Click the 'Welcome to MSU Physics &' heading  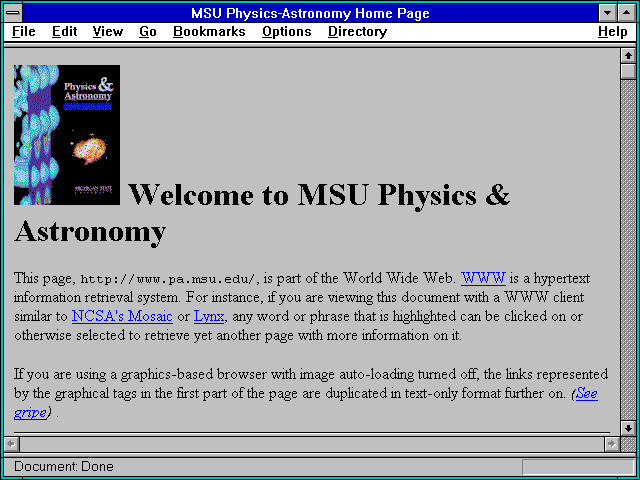[x=319, y=195]
